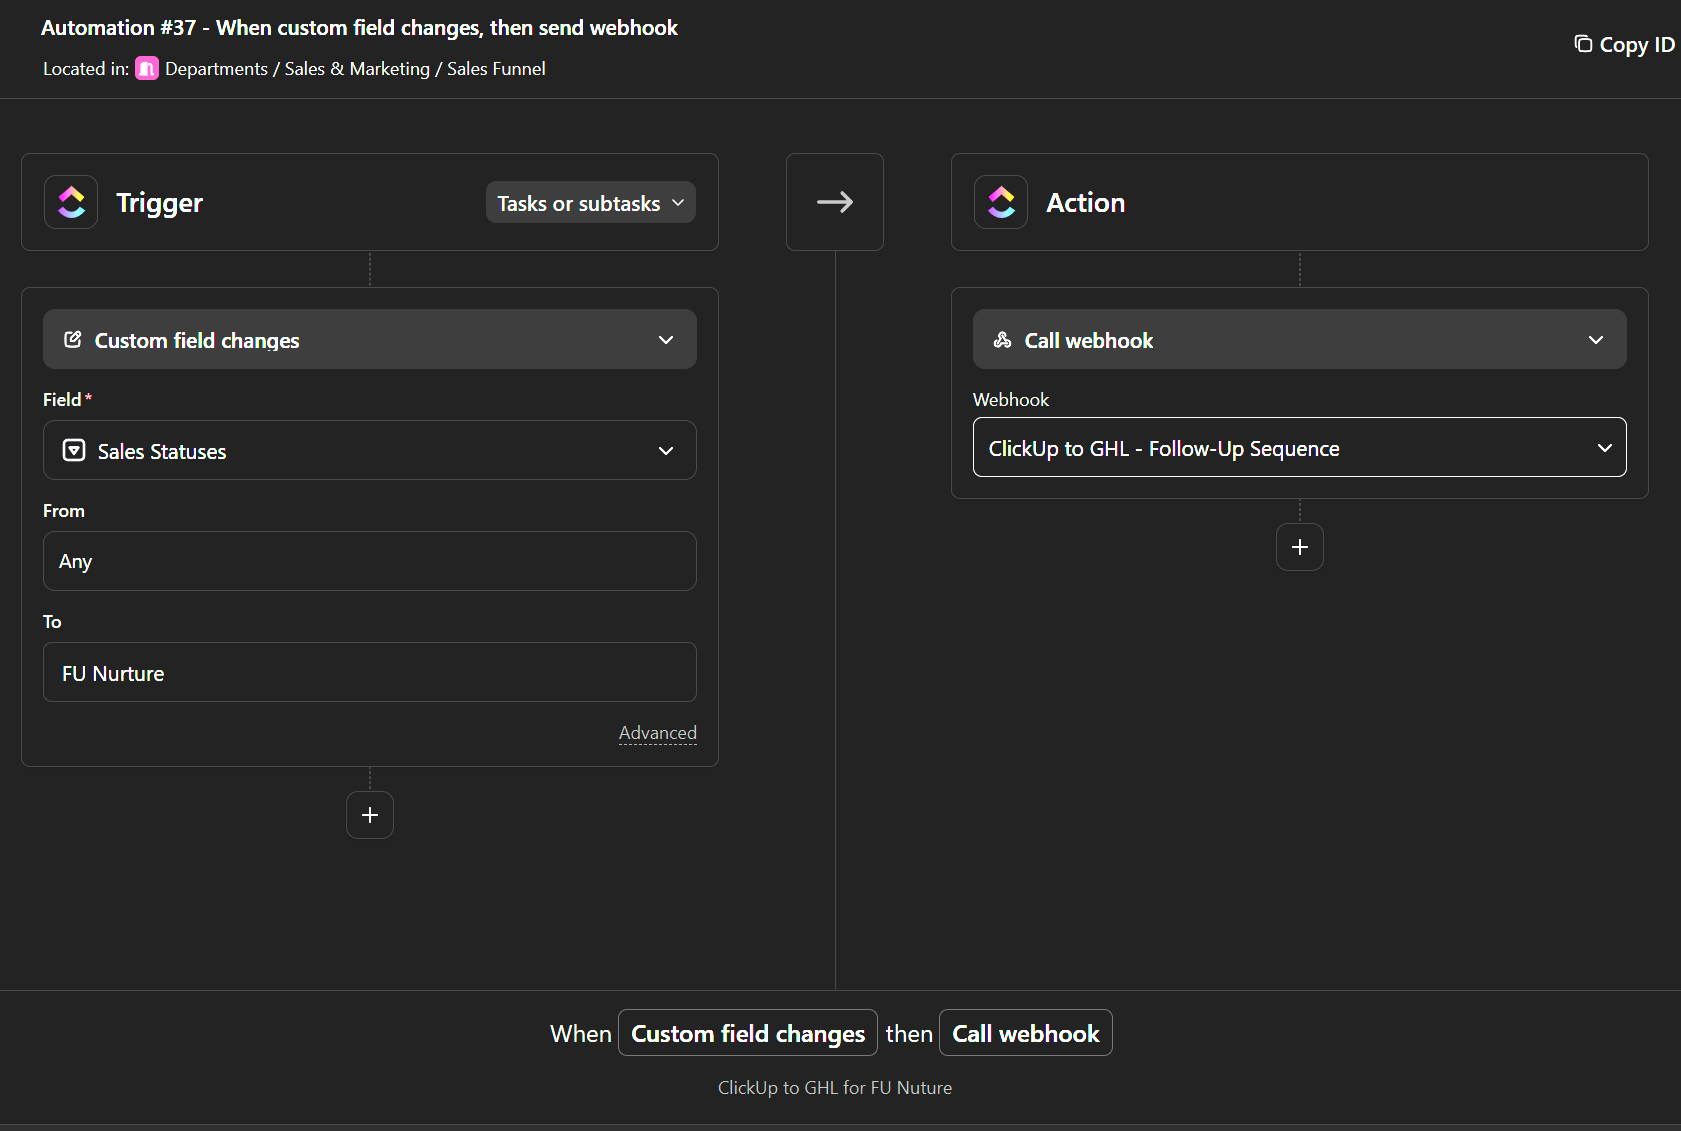The width and height of the screenshot is (1681, 1131).
Task: Expand the Call webhook action dropdown
Action: point(1300,340)
